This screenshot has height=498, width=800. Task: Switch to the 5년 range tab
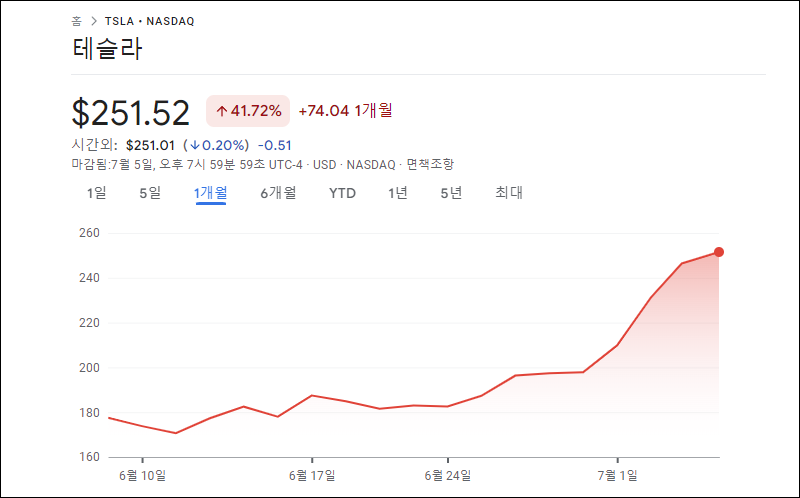[x=451, y=193]
